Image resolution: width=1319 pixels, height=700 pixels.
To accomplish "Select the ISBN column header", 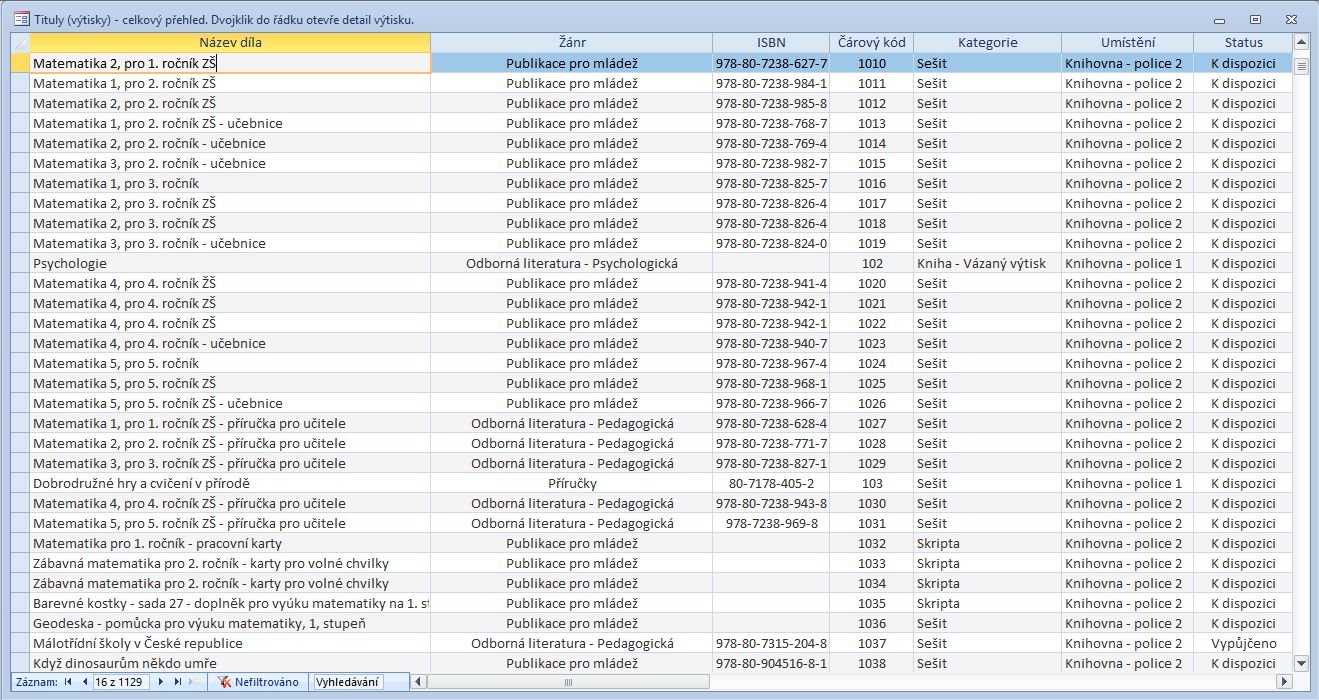I will pyautogui.click(x=771, y=43).
